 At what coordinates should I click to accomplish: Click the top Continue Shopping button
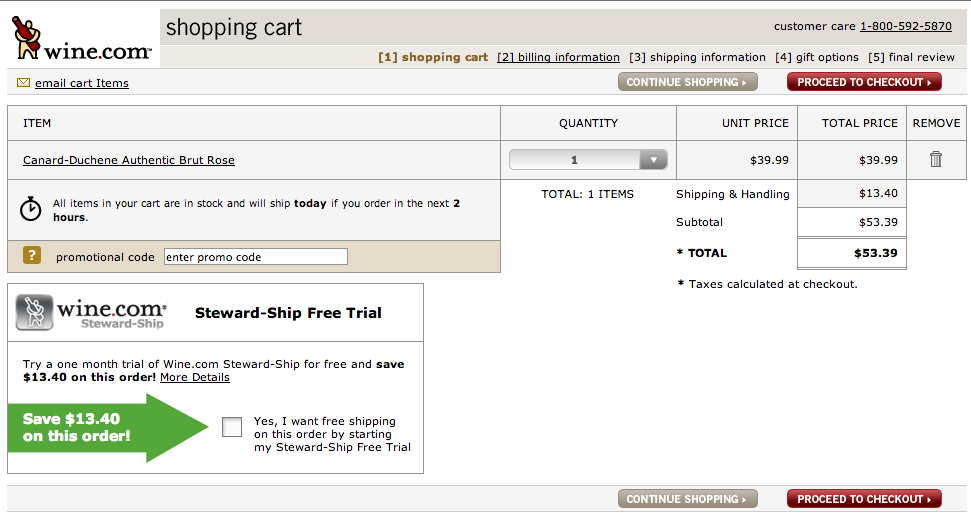[687, 82]
